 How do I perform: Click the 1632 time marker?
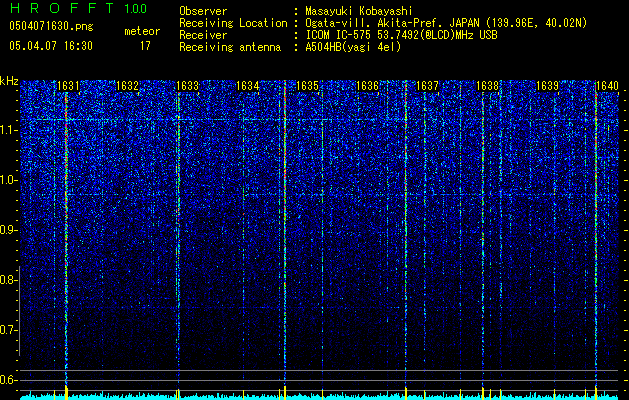127,86
